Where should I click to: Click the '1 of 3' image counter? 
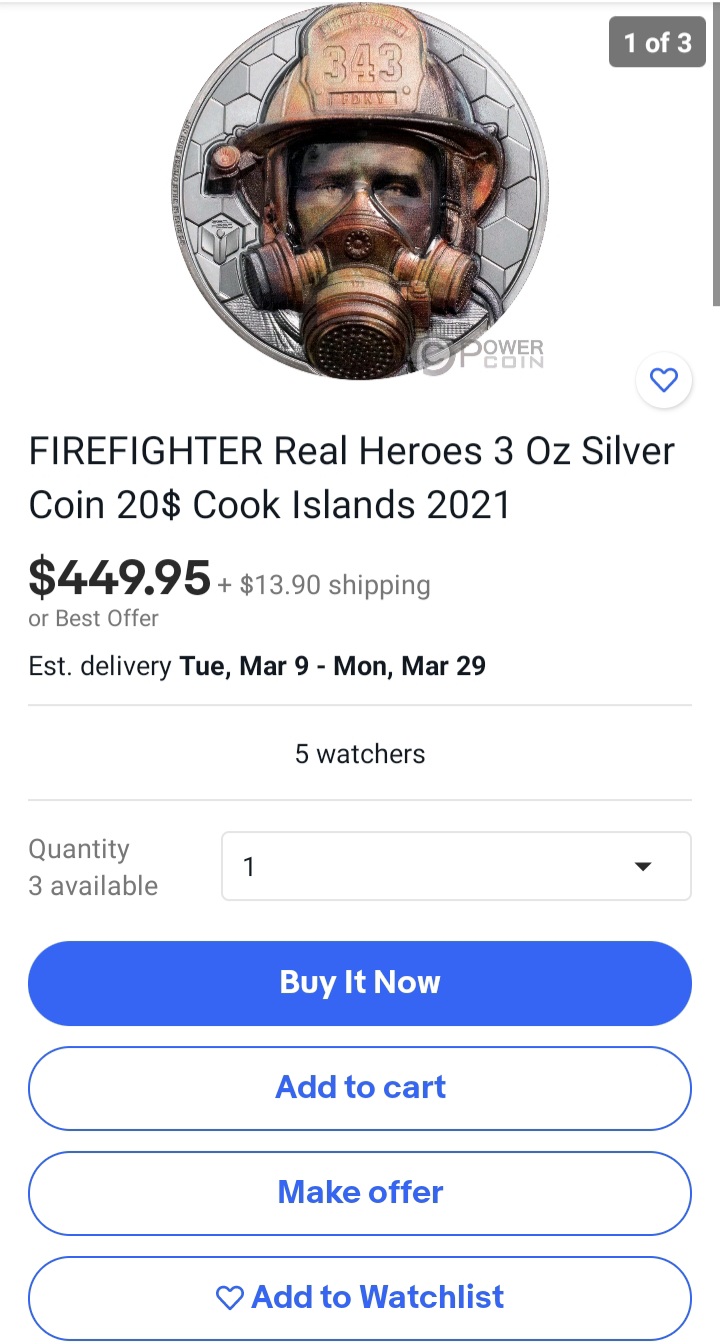(x=657, y=43)
